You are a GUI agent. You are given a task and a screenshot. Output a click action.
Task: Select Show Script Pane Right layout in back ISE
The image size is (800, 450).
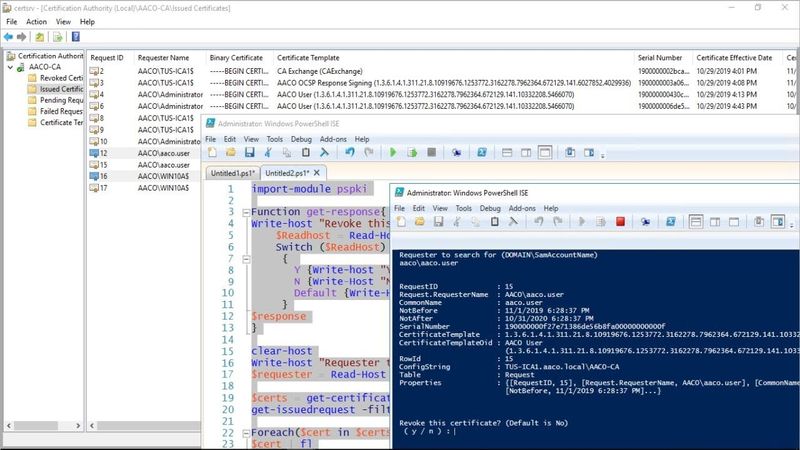coord(526,153)
